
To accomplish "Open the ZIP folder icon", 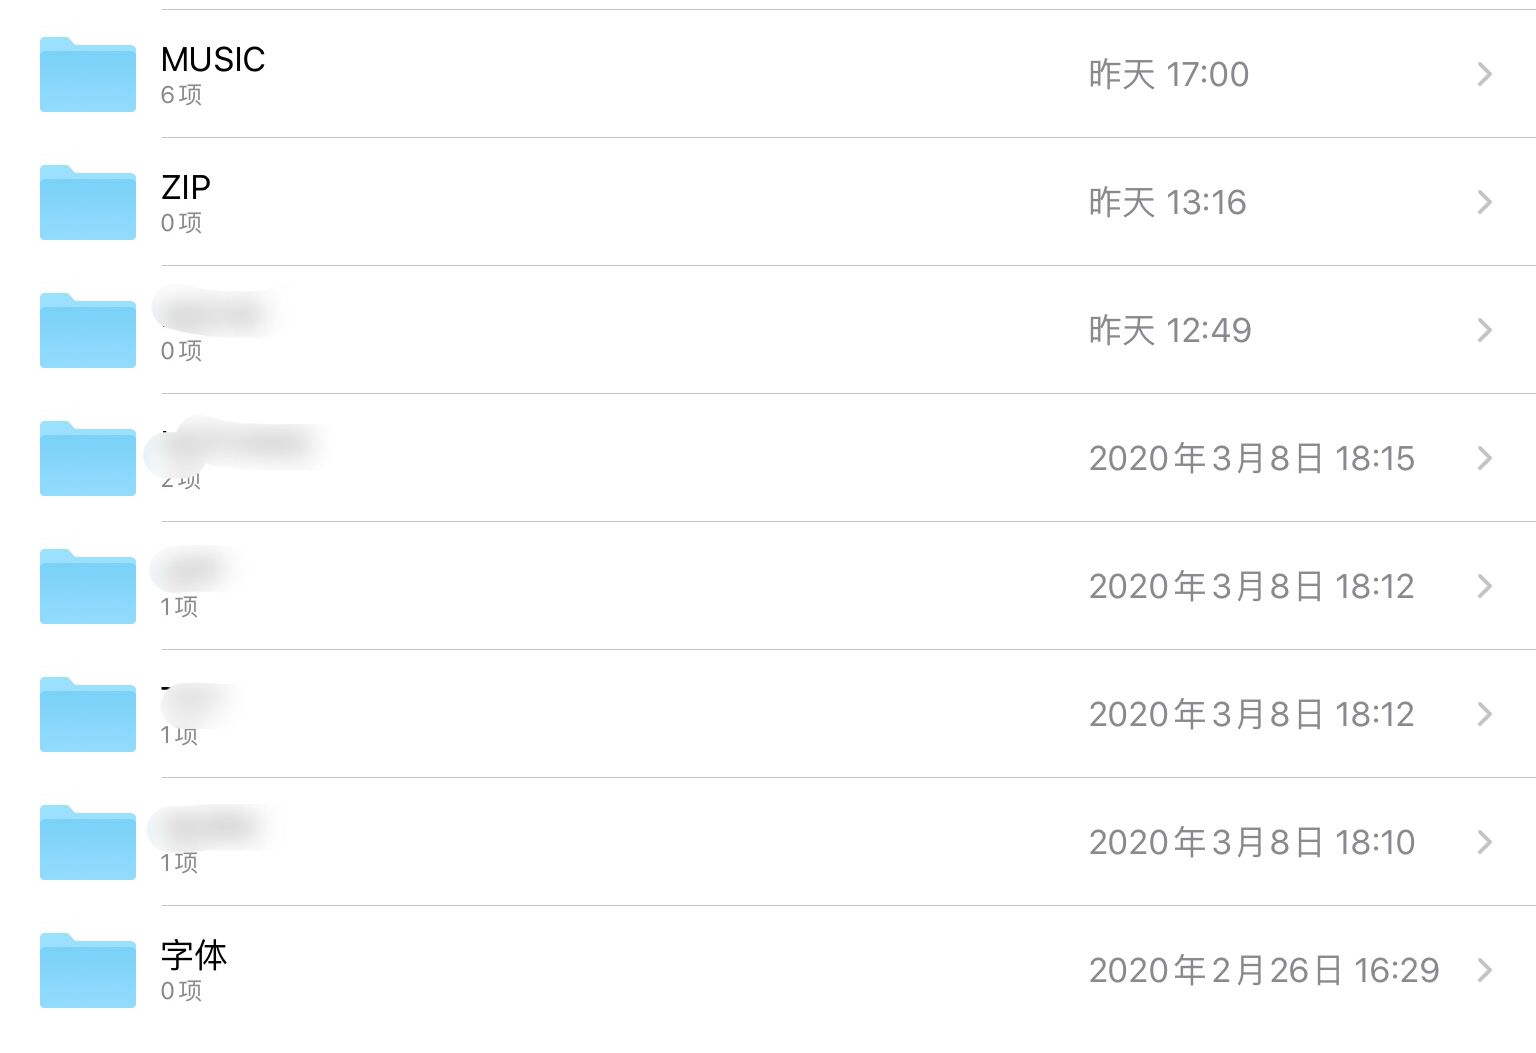I will tap(88, 202).
